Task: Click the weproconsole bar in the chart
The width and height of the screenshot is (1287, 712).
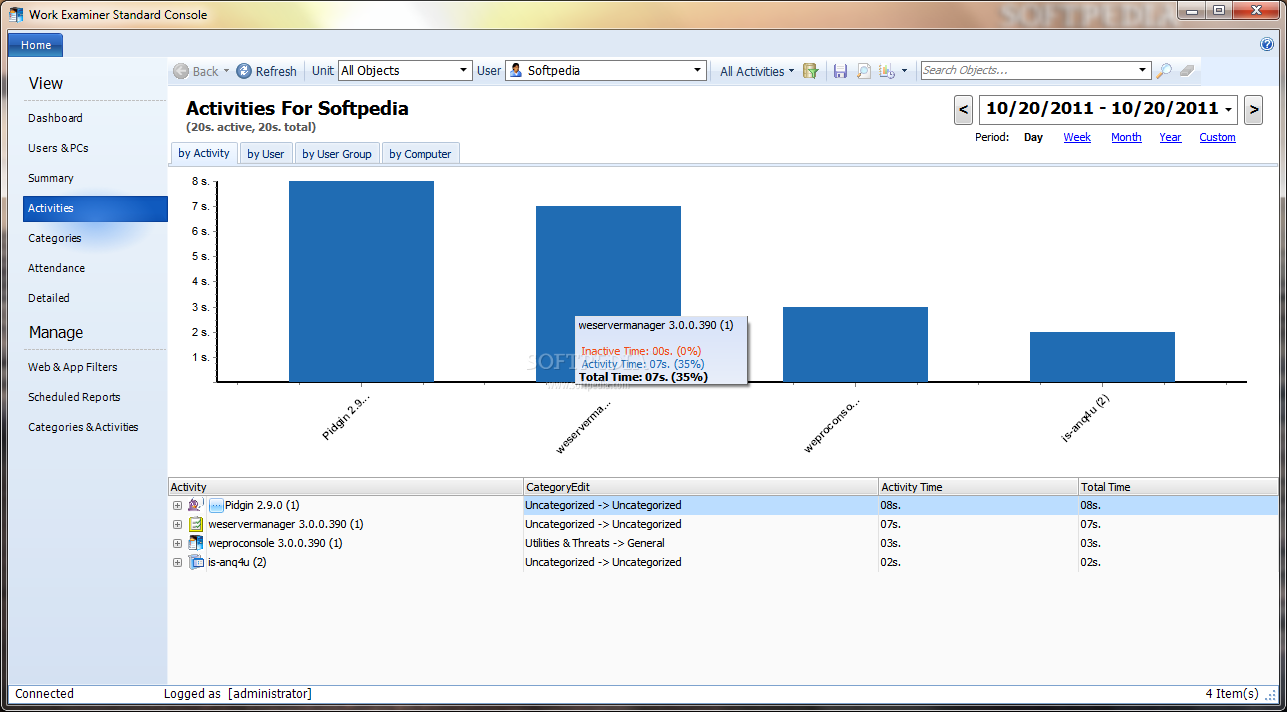Action: click(x=855, y=344)
